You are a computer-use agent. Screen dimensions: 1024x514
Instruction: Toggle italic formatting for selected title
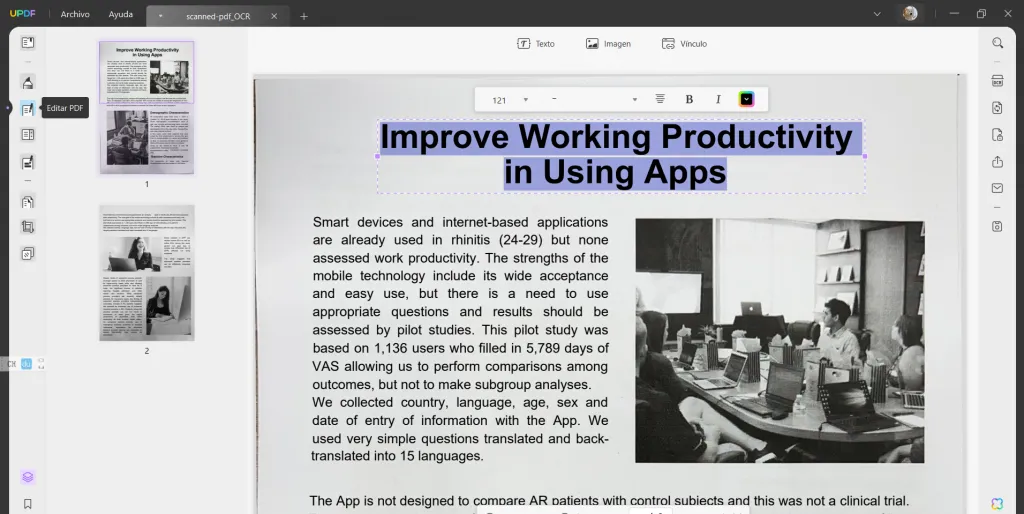point(718,99)
